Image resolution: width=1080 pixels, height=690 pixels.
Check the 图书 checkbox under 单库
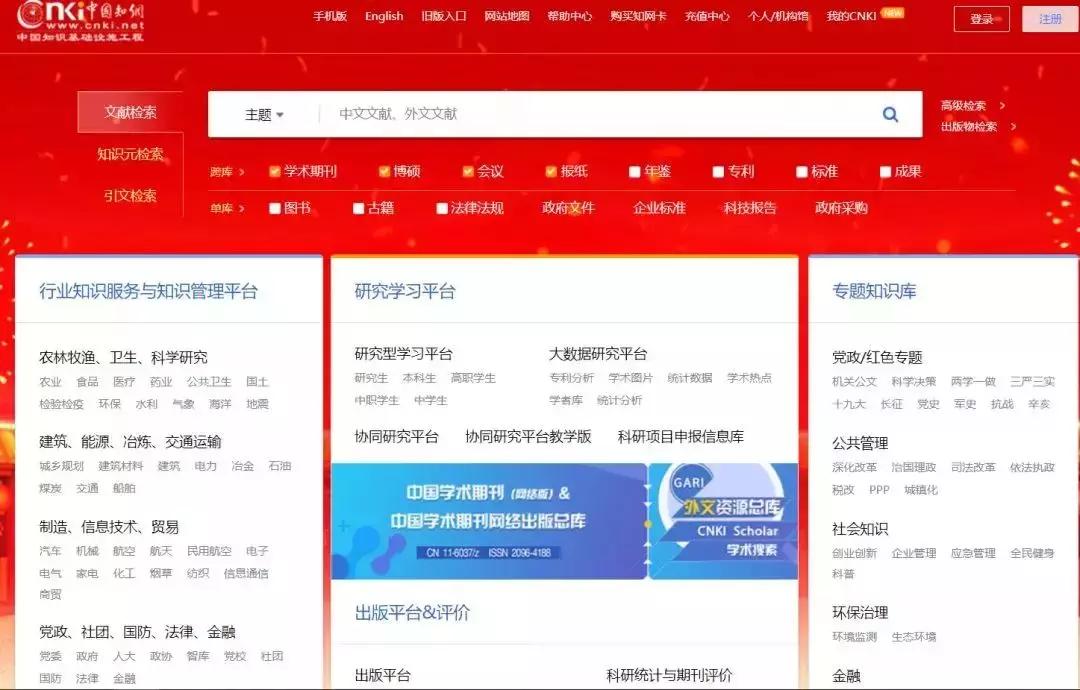click(x=274, y=208)
